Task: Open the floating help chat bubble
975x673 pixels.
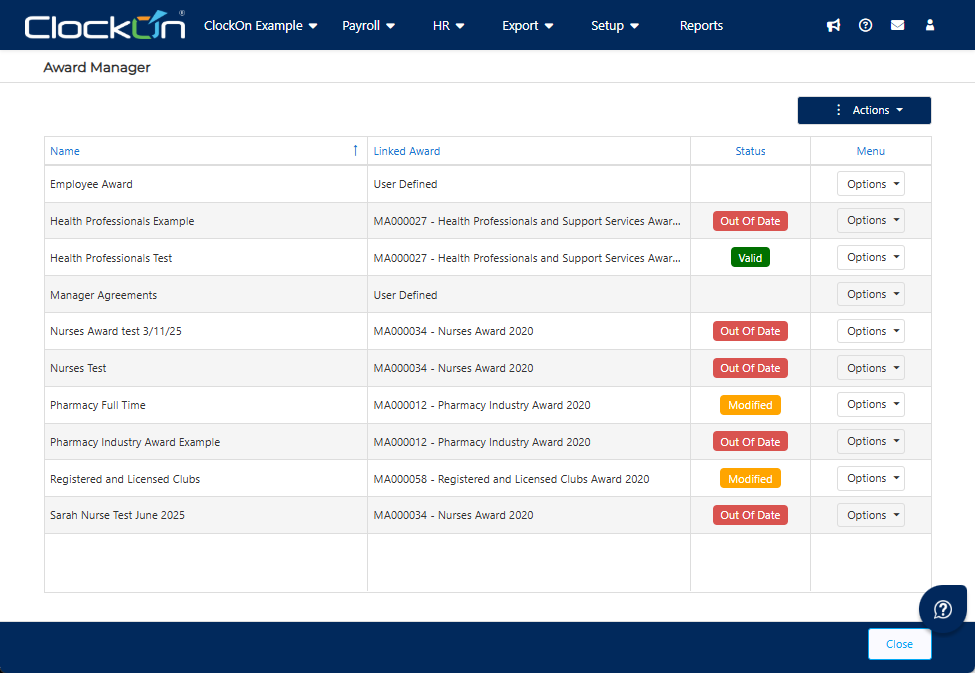Action: [x=942, y=609]
